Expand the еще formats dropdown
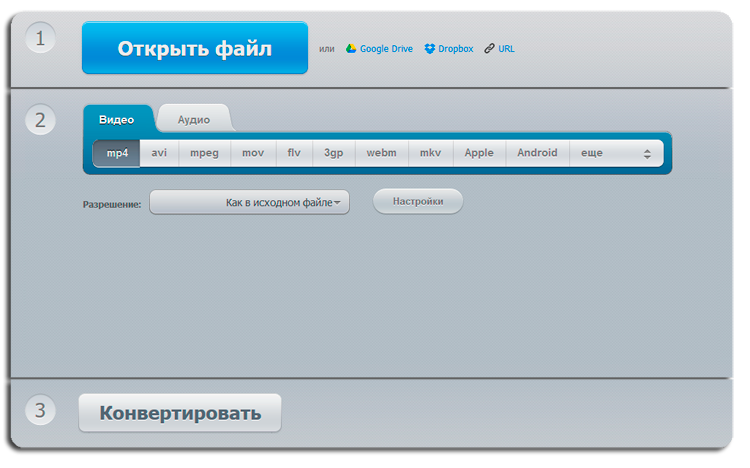 615,153
